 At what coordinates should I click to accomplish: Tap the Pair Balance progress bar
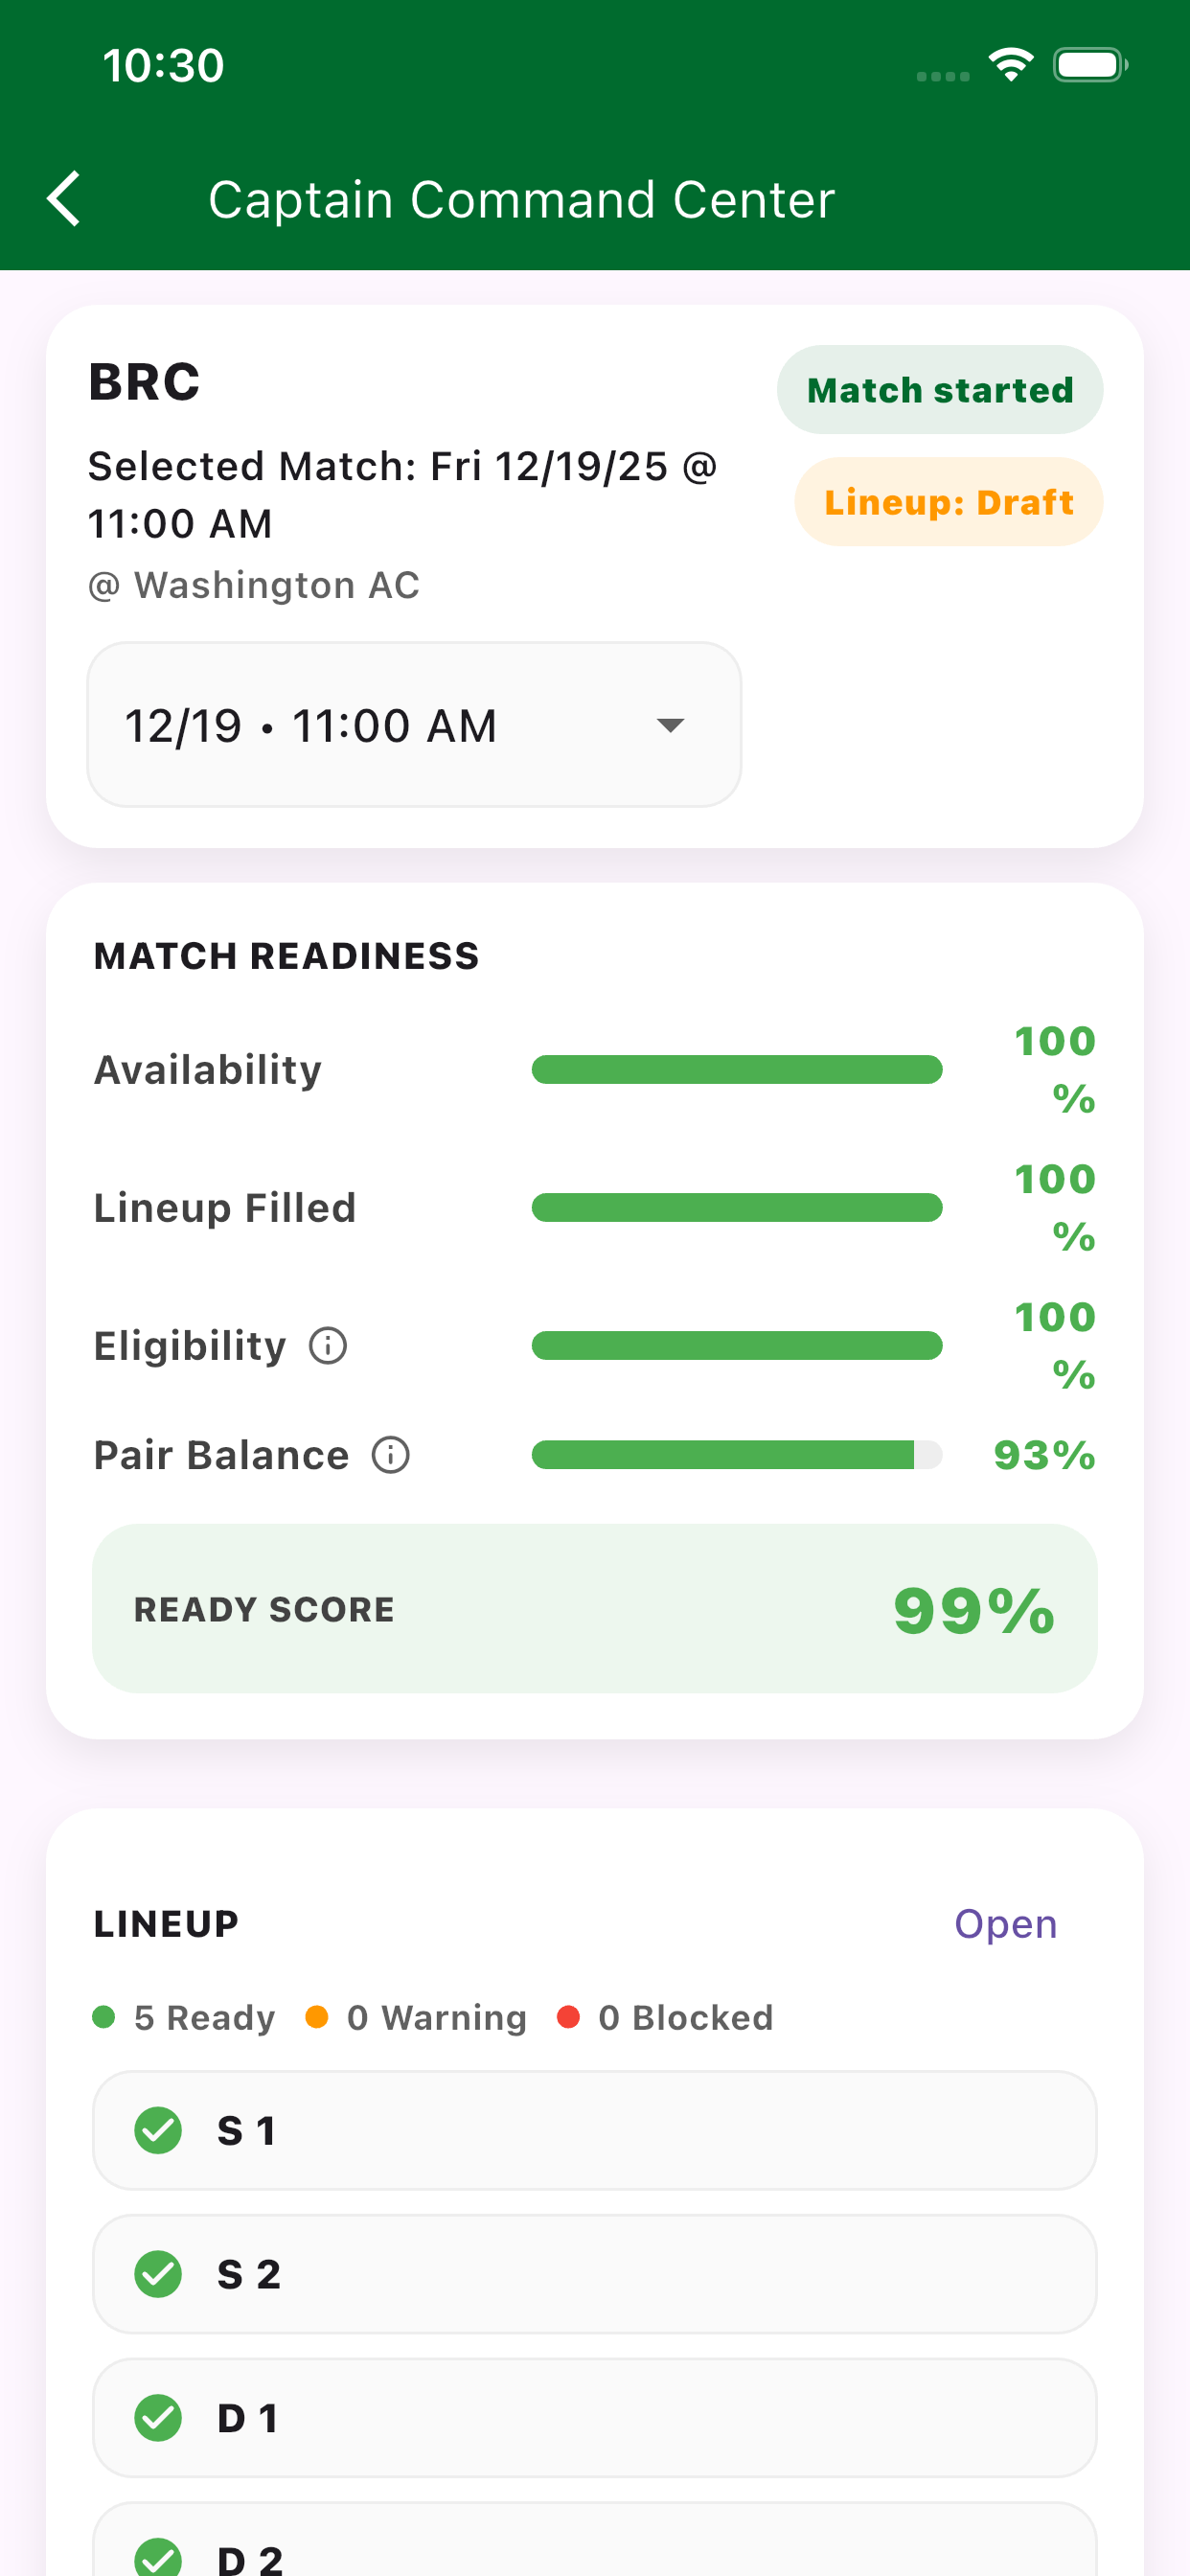[x=736, y=1455]
